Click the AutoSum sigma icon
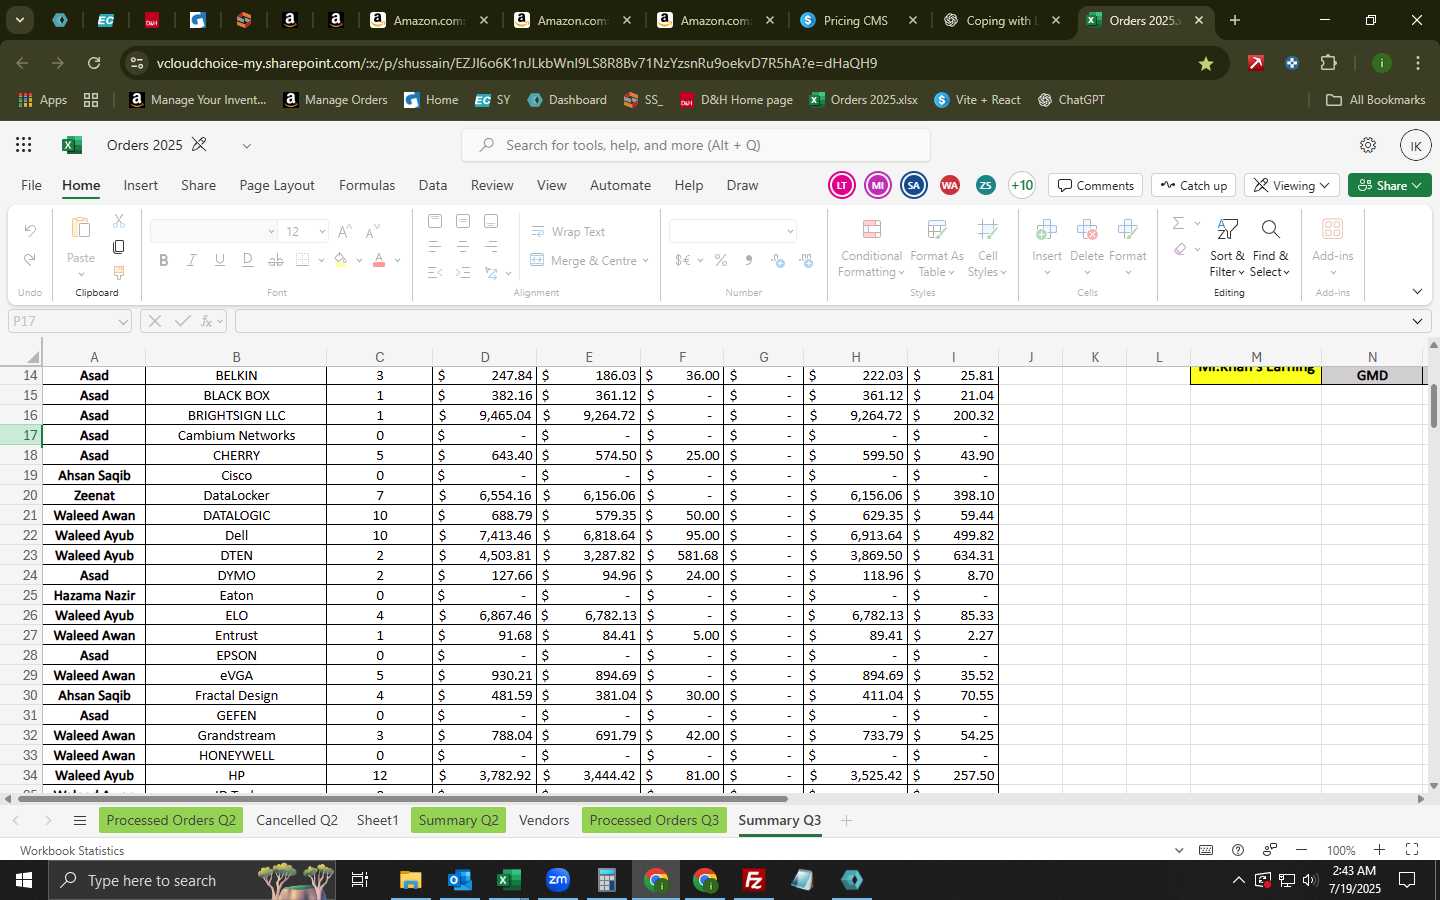The image size is (1440, 900). click(1178, 223)
